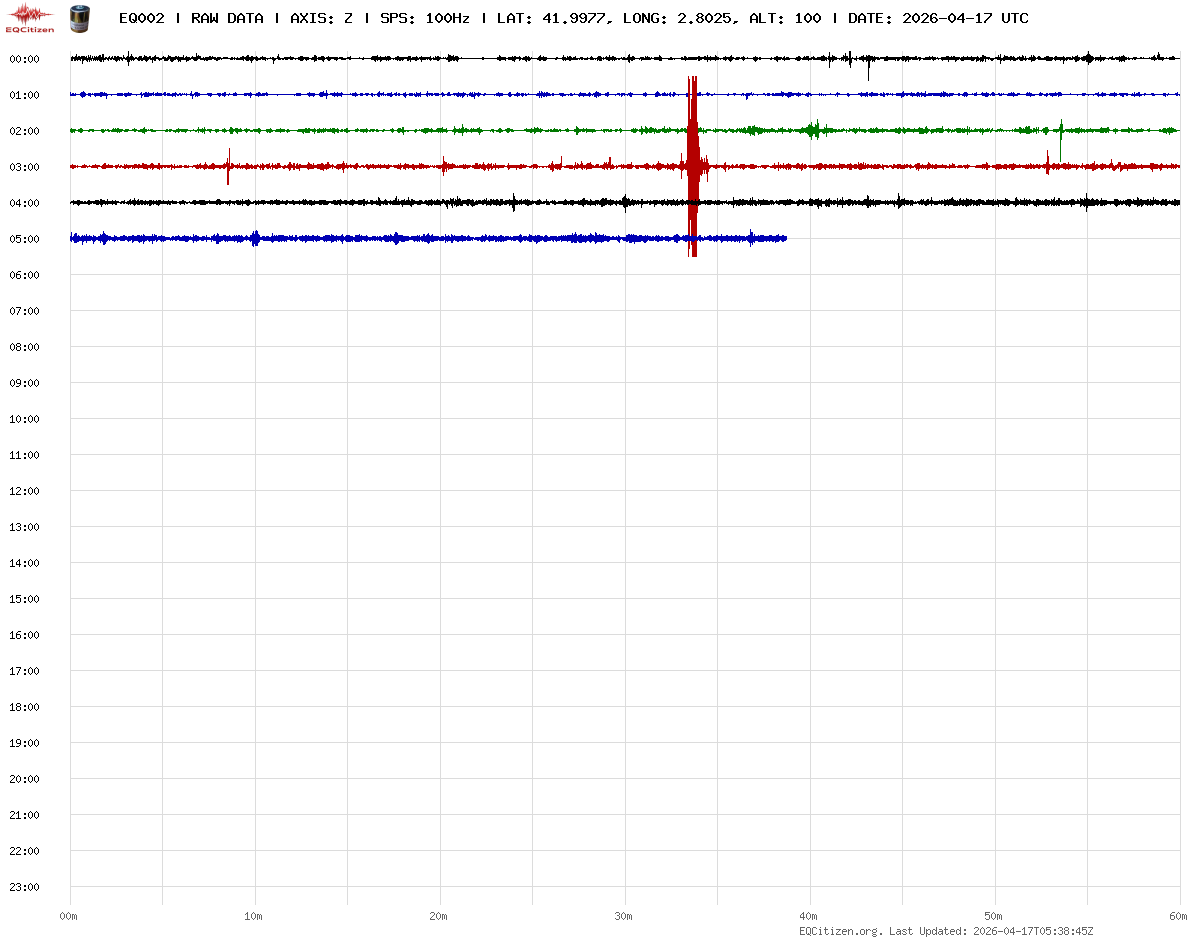Click the red spike near 8m on 03:00 trace
1200x940 pixels.
tap(228, 166)
